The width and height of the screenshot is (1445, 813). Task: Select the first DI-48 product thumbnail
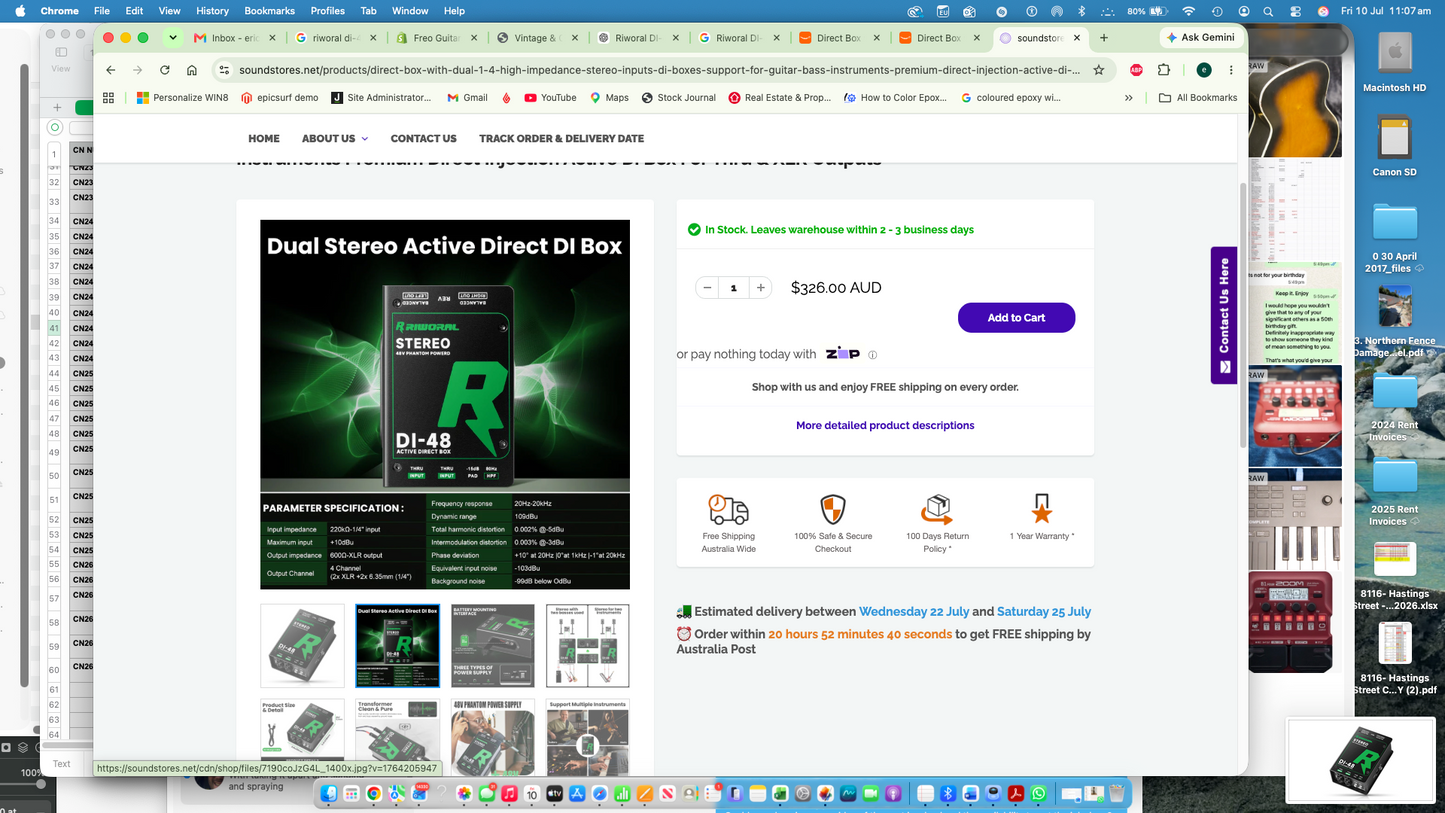(302, 645)
